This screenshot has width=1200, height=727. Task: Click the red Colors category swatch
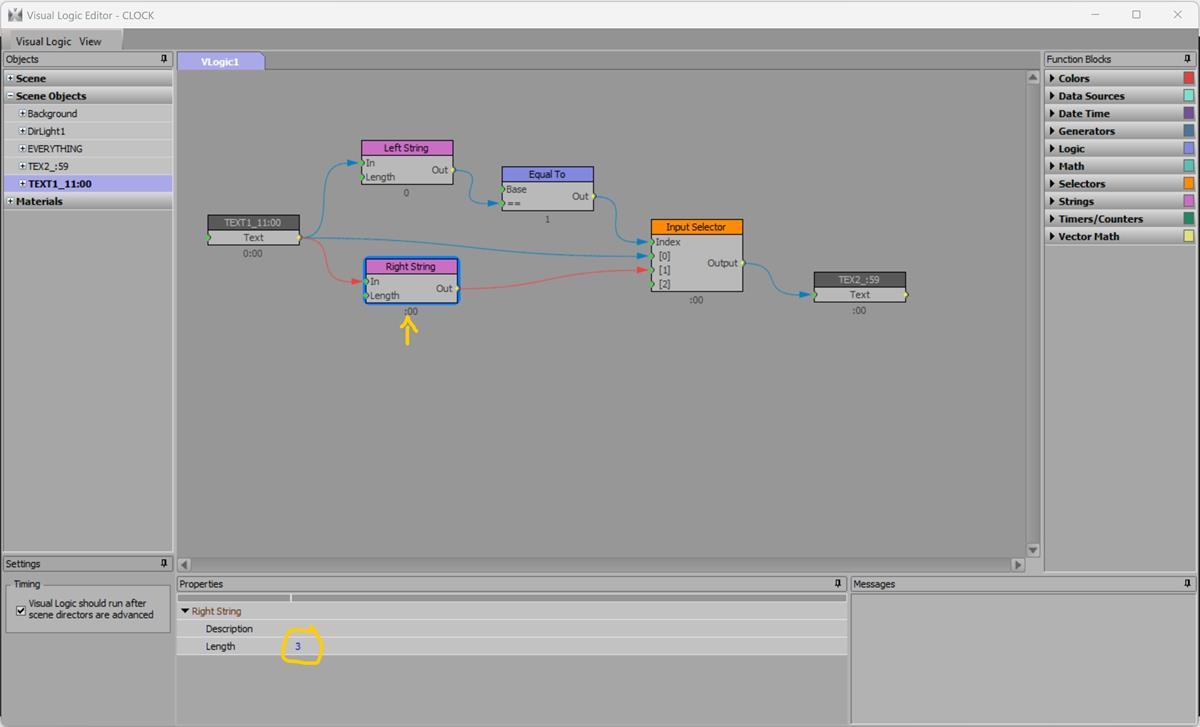(x=1188, y=78)
